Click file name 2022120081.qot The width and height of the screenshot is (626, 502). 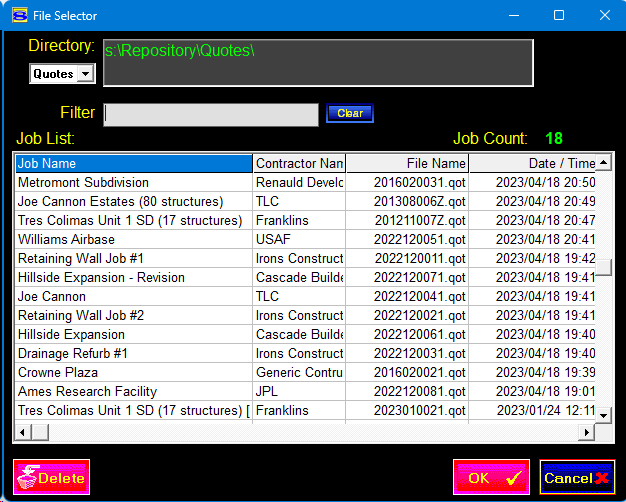click(x=407, y=391)
